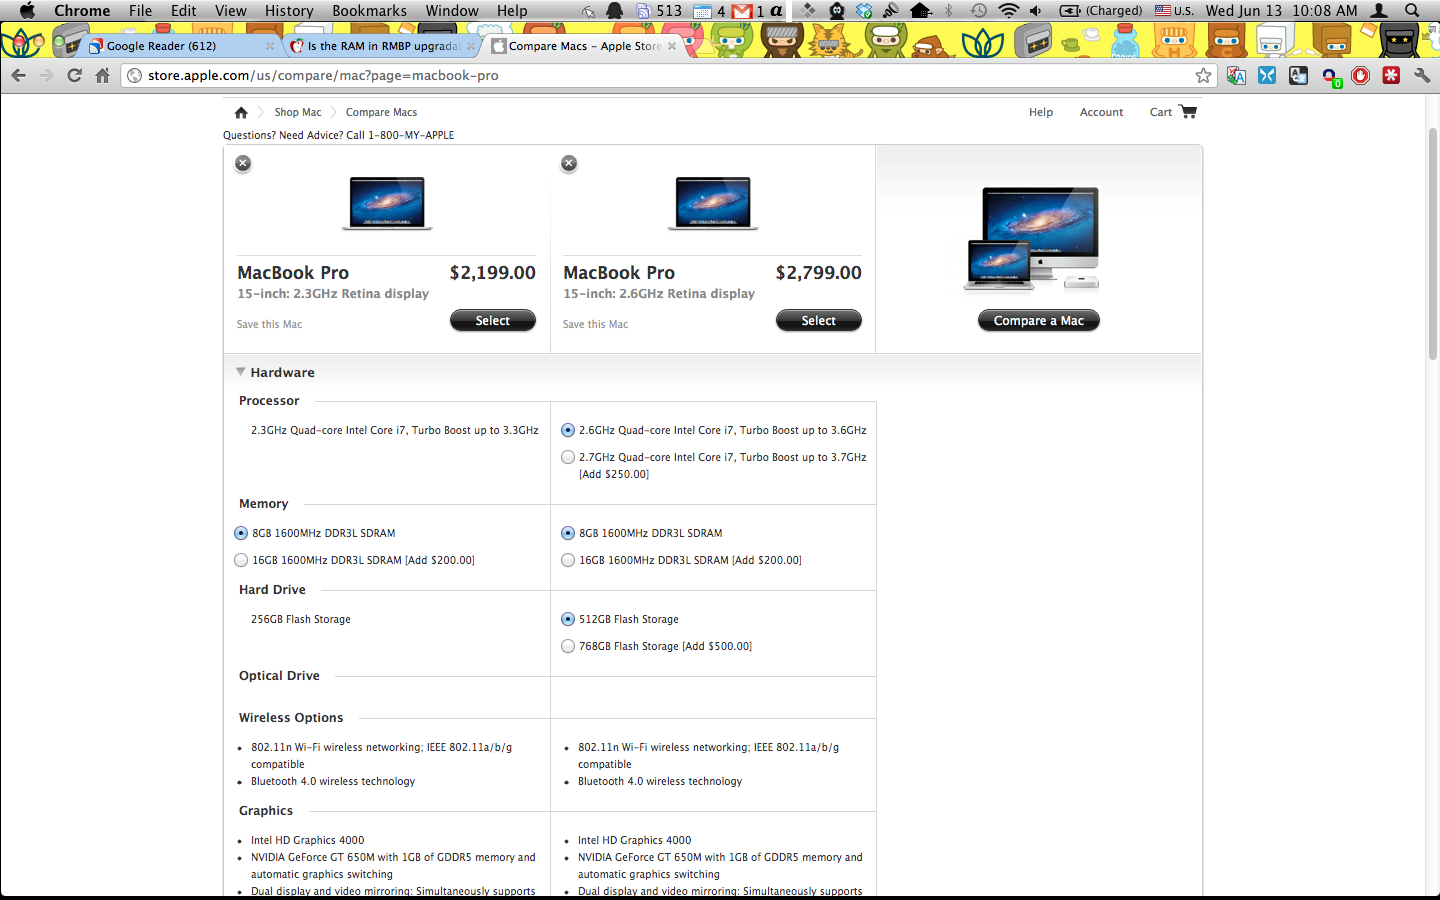Select the $2,199.00 MacBook Pro
The height and width of the screenshot is (900, 1440).
(x=492, y=320)
